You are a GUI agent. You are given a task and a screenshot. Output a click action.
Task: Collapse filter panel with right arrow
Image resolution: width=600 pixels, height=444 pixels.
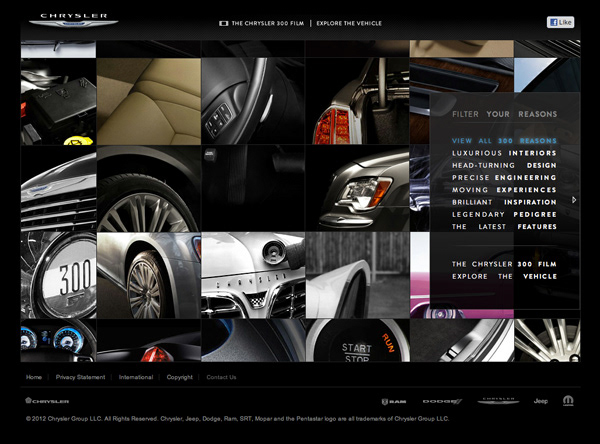pos(574,200)
